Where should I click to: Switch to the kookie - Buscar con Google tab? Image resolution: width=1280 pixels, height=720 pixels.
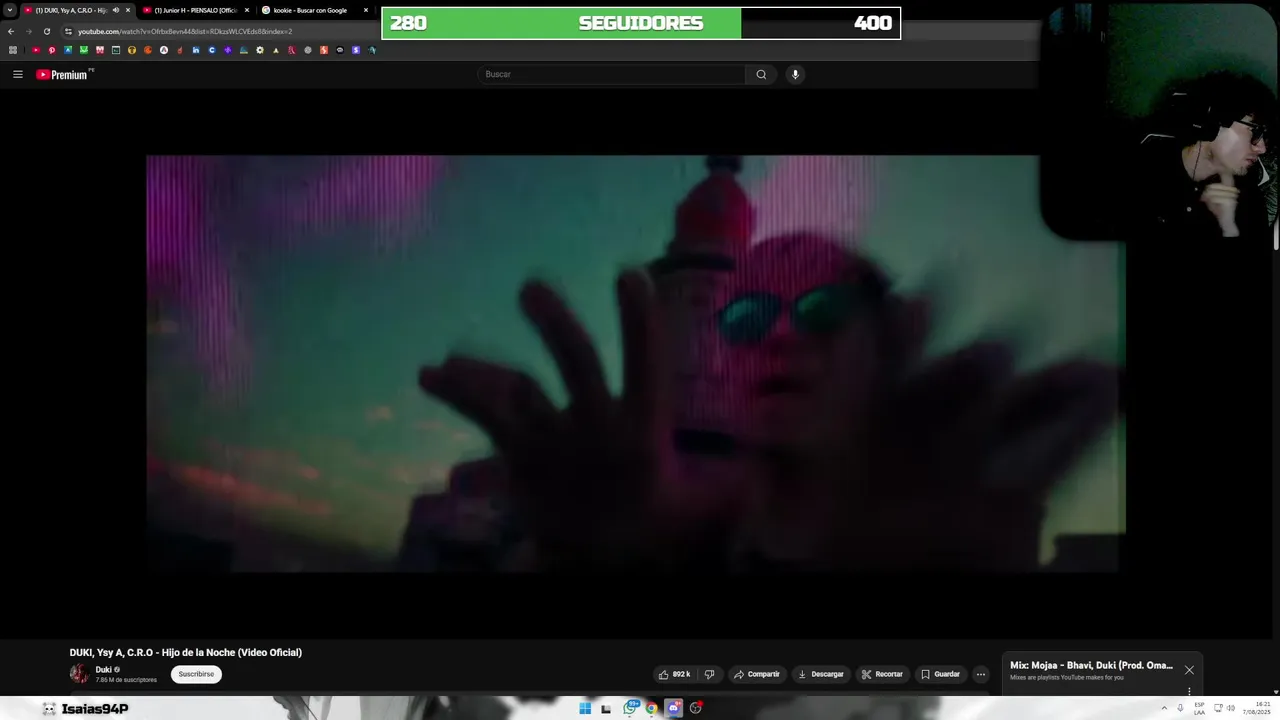[x=314, y=10]
